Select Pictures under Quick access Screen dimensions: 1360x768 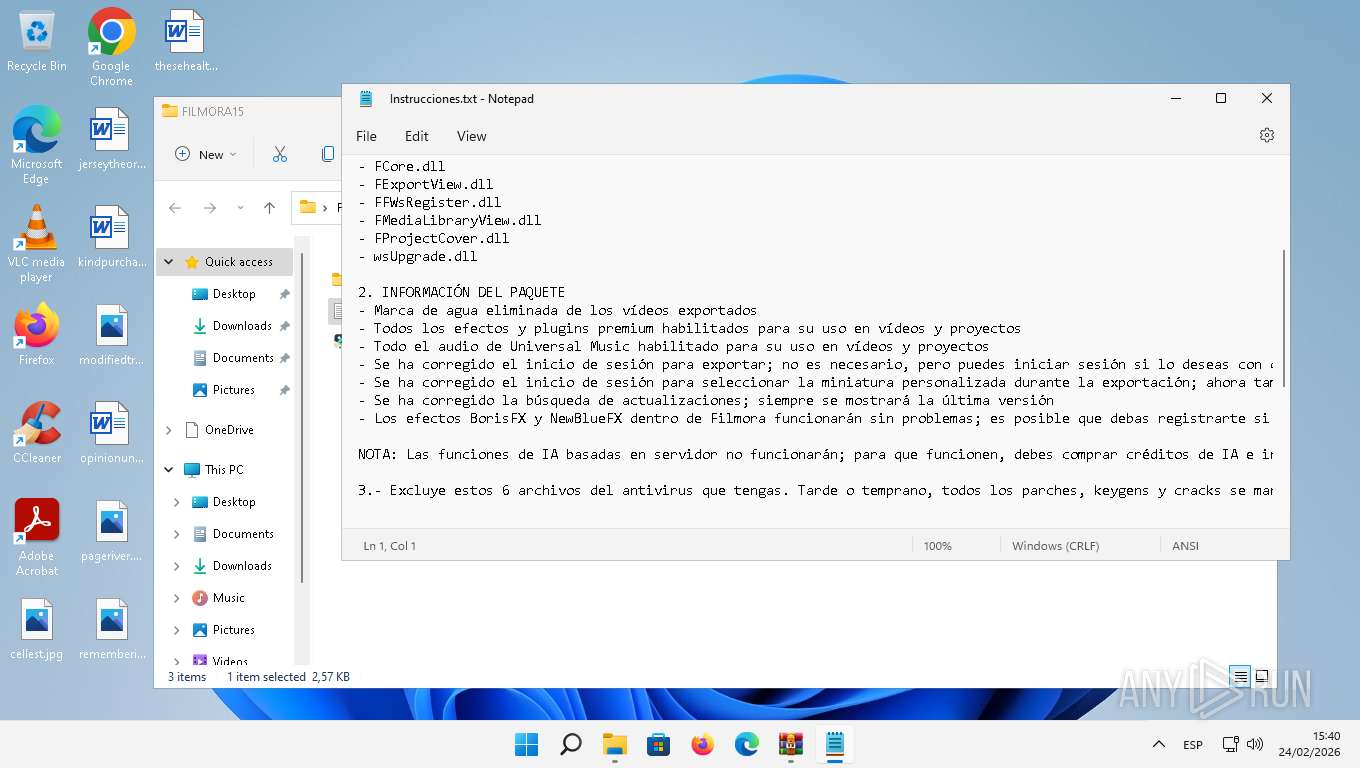coord(234,390)
